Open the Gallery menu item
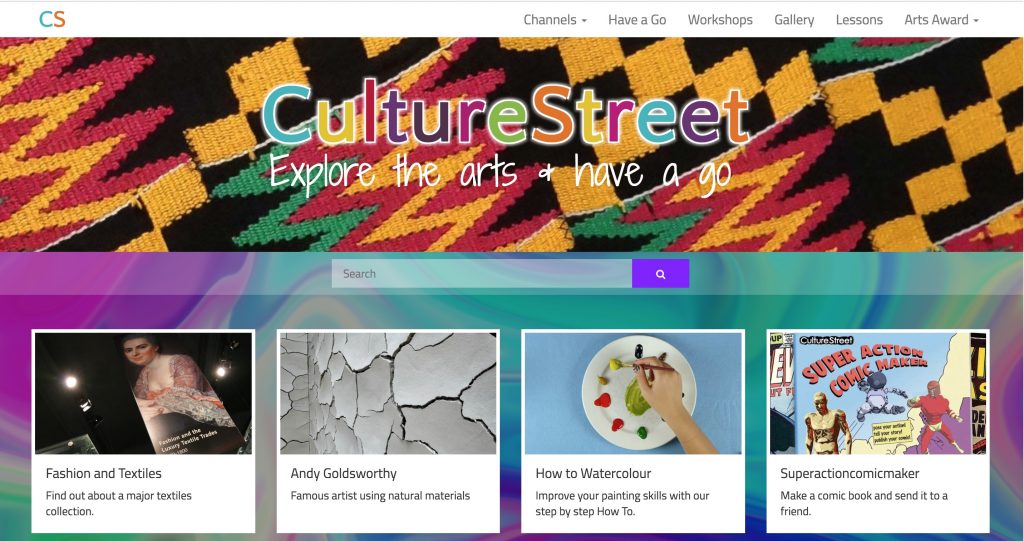1024x541 pixels. click(794, 20)
